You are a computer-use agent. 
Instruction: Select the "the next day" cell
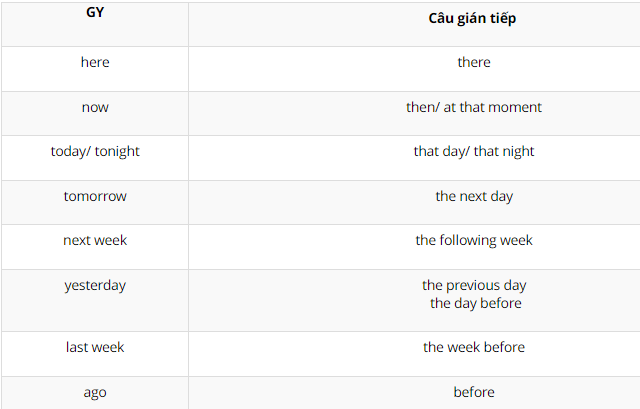[473, 196]
